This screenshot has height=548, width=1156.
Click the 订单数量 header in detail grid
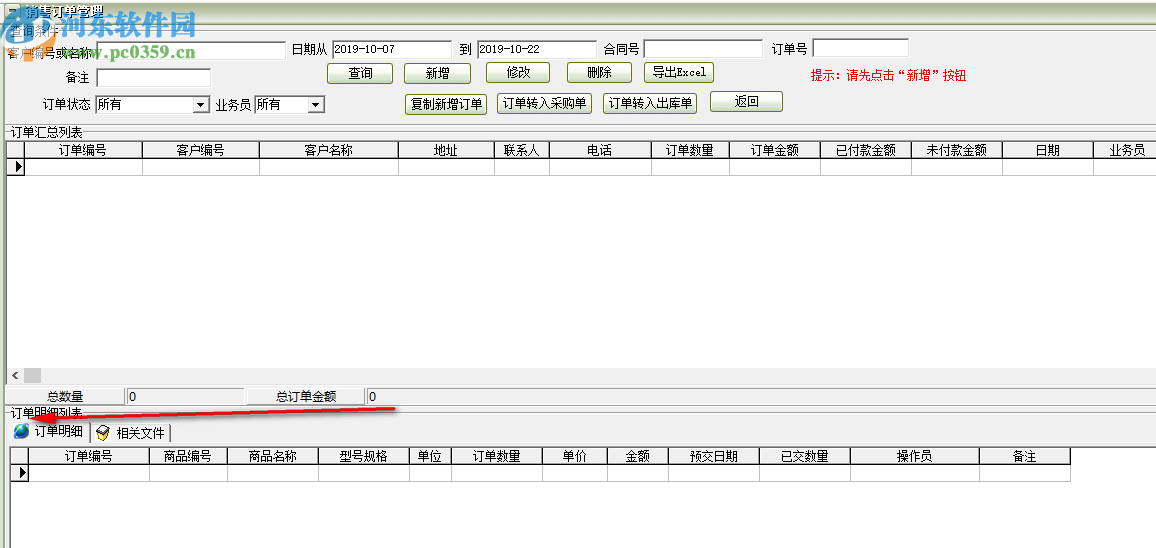click(x=497, y=457)
